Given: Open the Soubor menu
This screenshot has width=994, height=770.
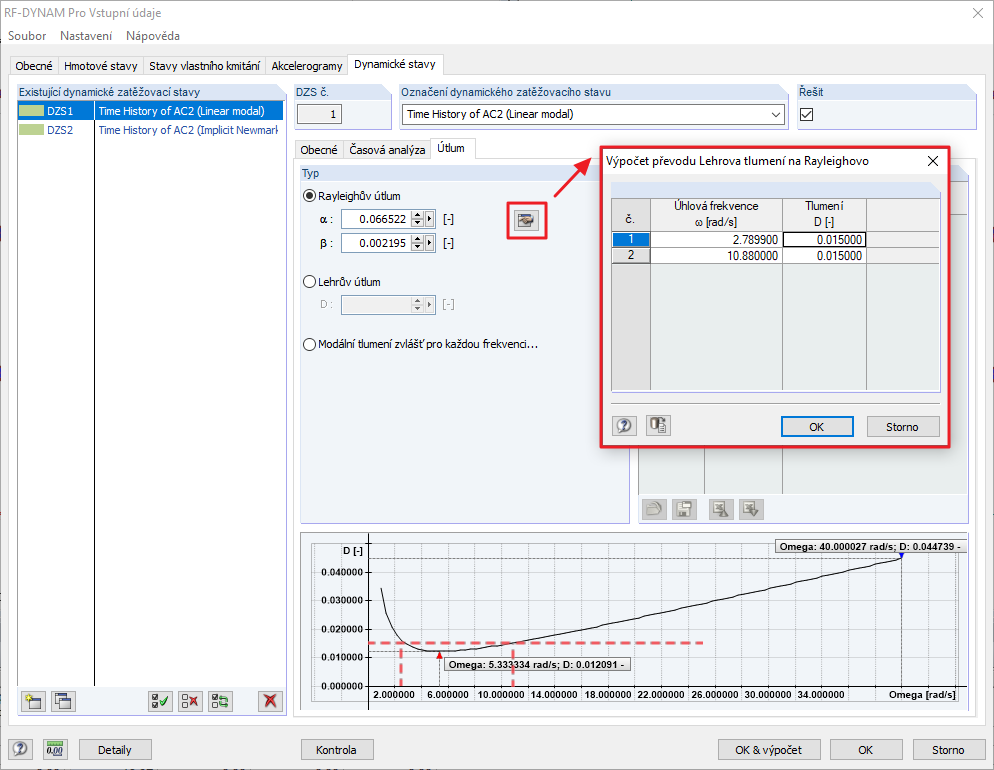Looking at the screenshot, I should pos(27,36).
